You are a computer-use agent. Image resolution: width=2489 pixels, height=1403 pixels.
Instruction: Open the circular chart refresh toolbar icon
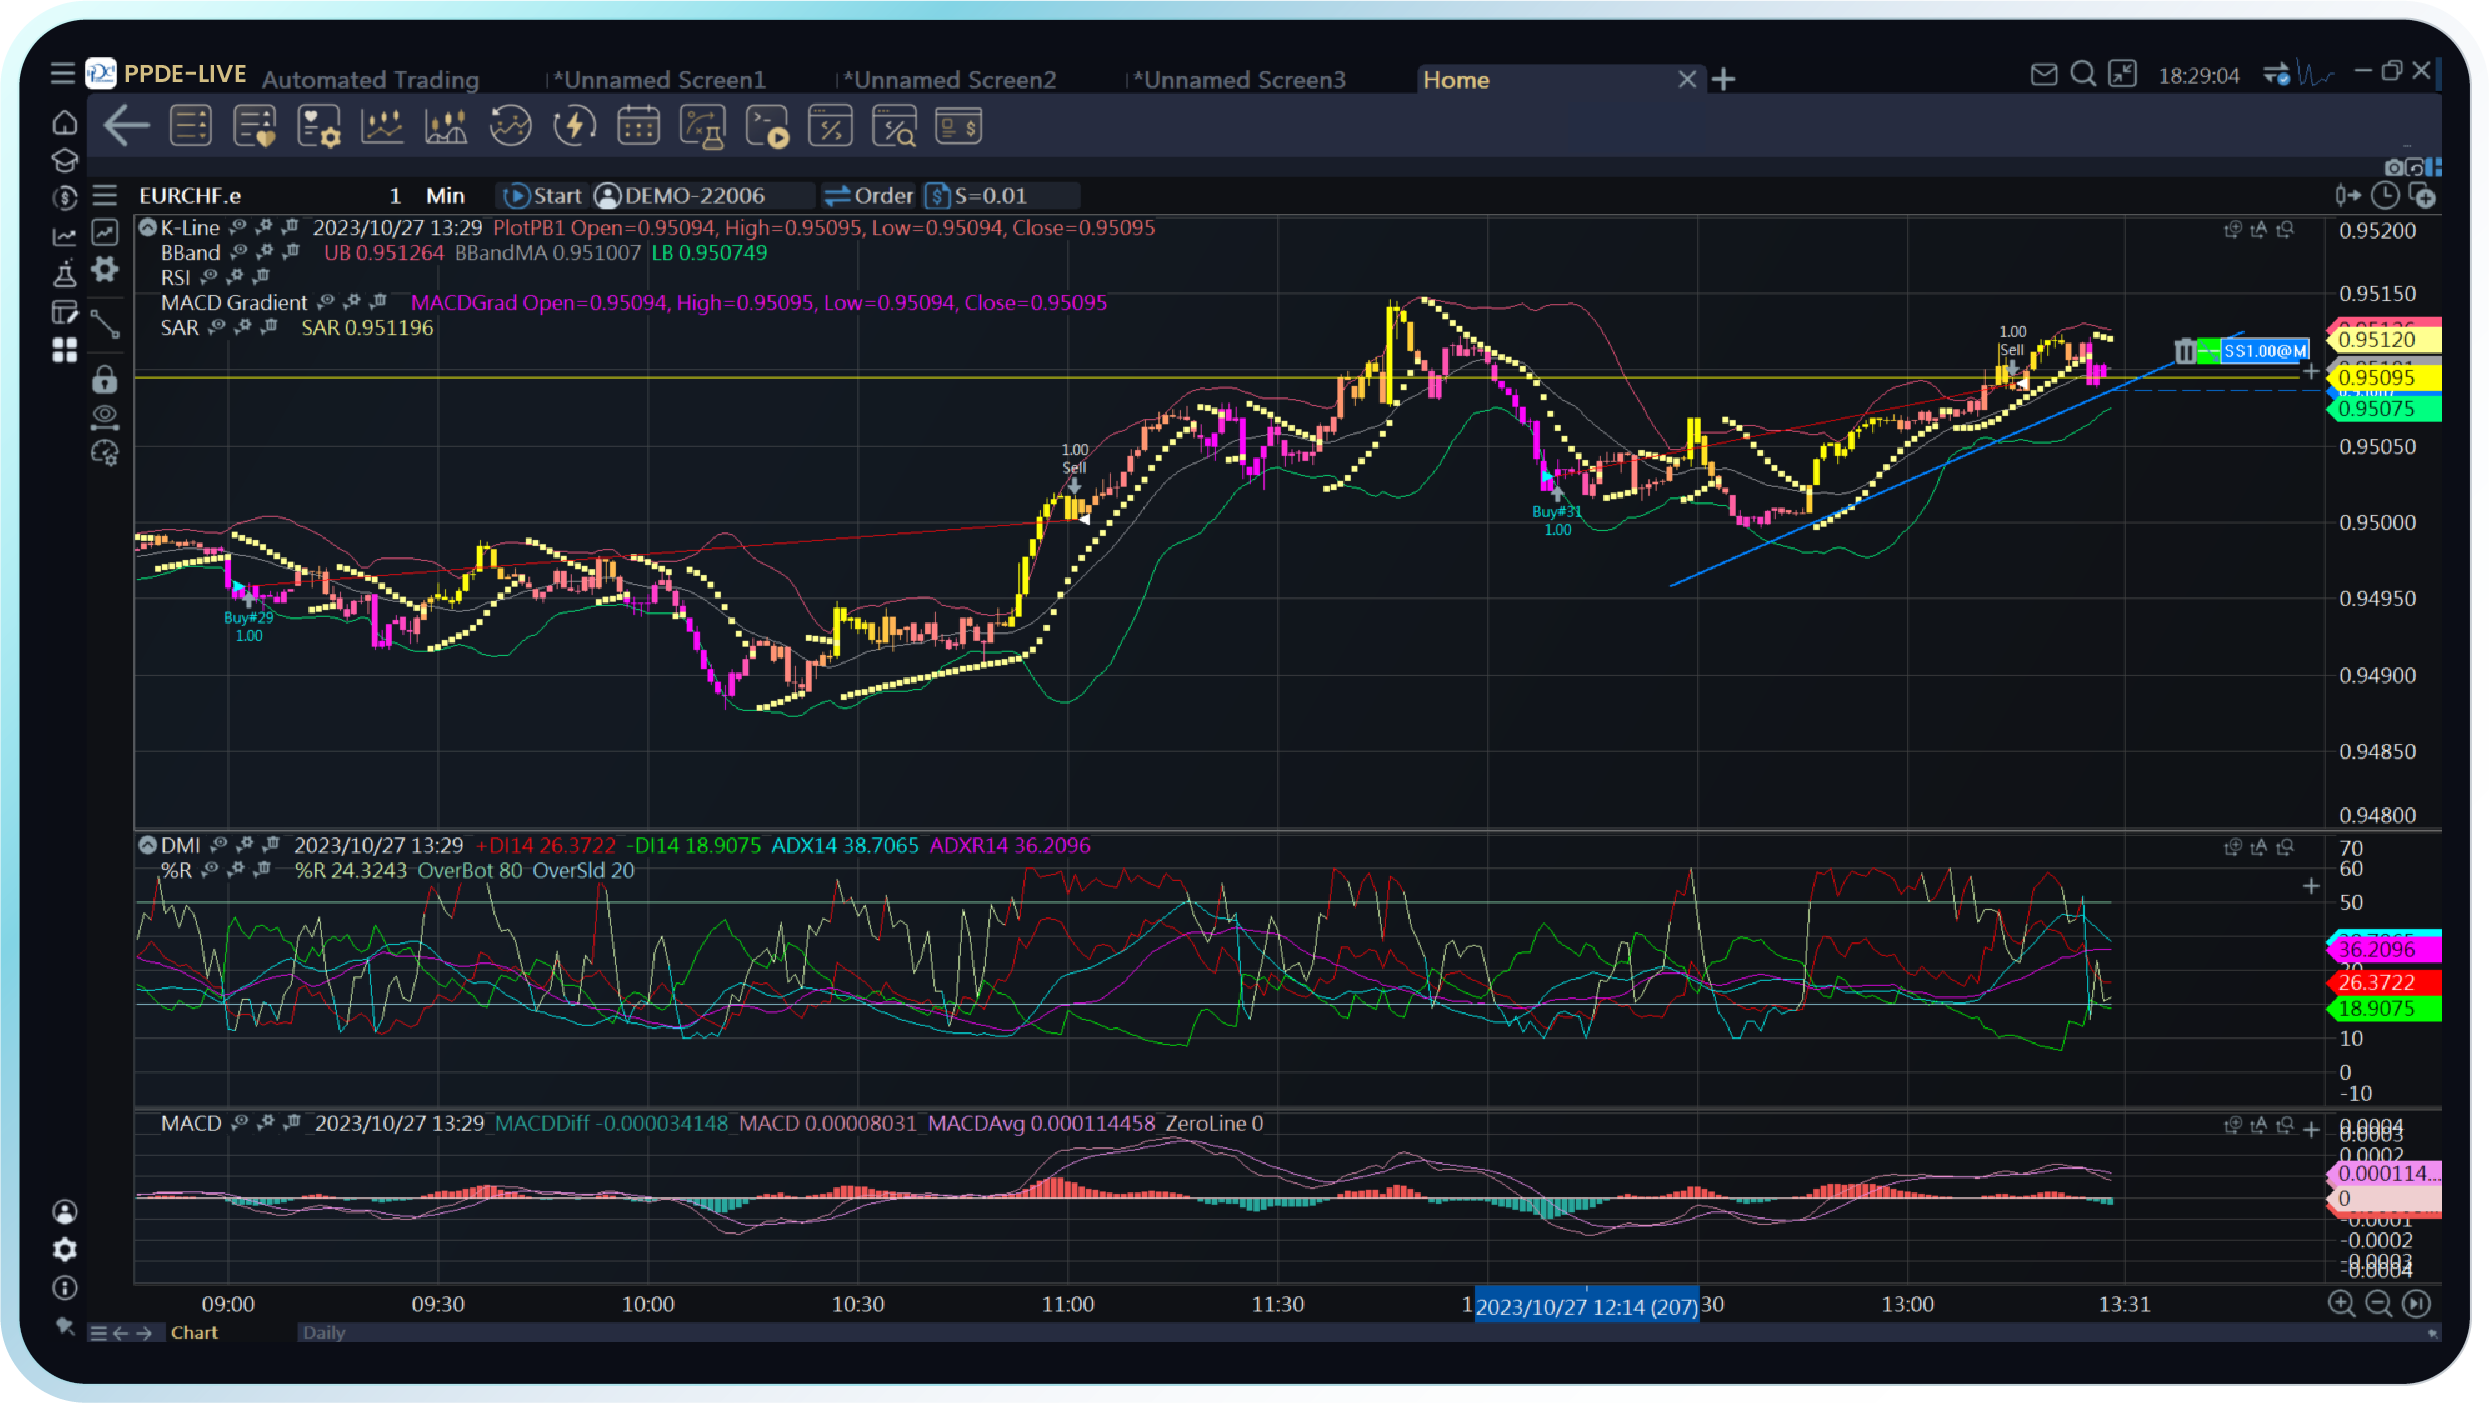click(510, 126)
